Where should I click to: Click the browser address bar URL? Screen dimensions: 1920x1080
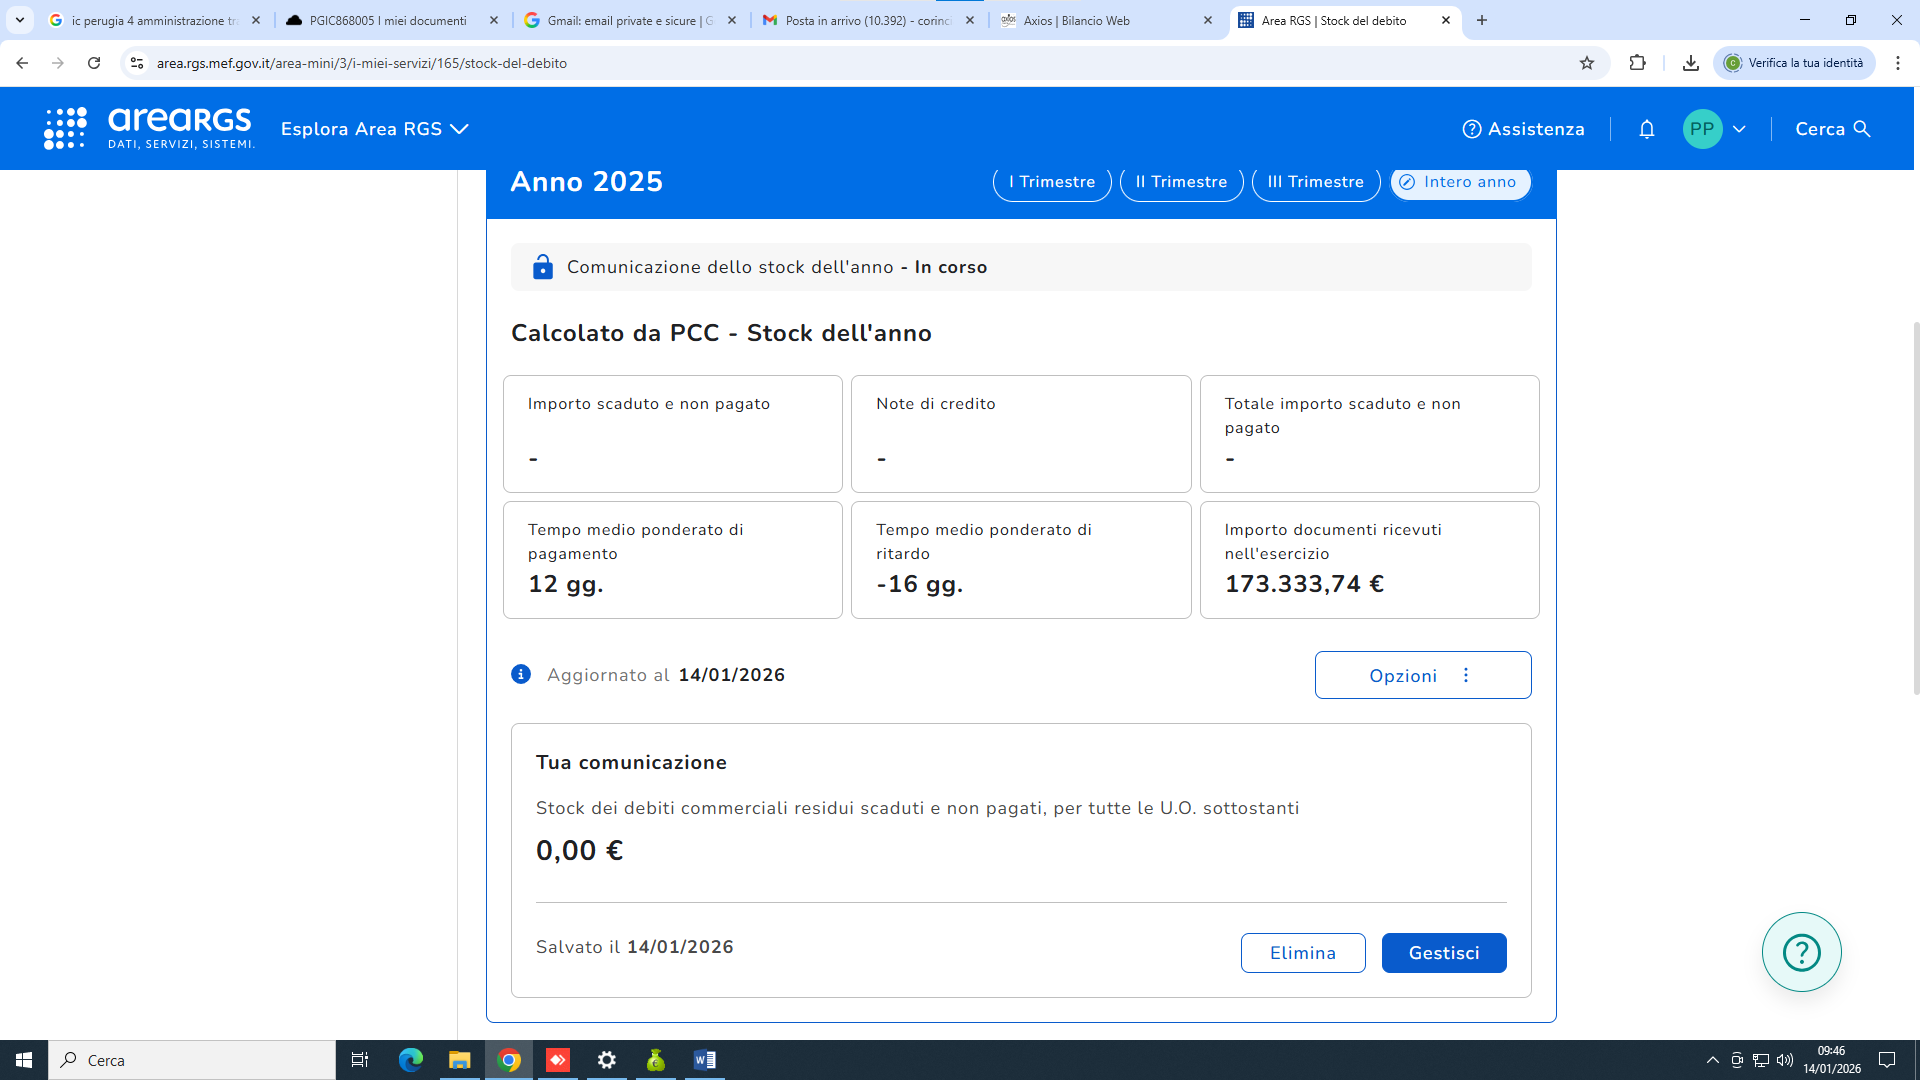(361, 63)
